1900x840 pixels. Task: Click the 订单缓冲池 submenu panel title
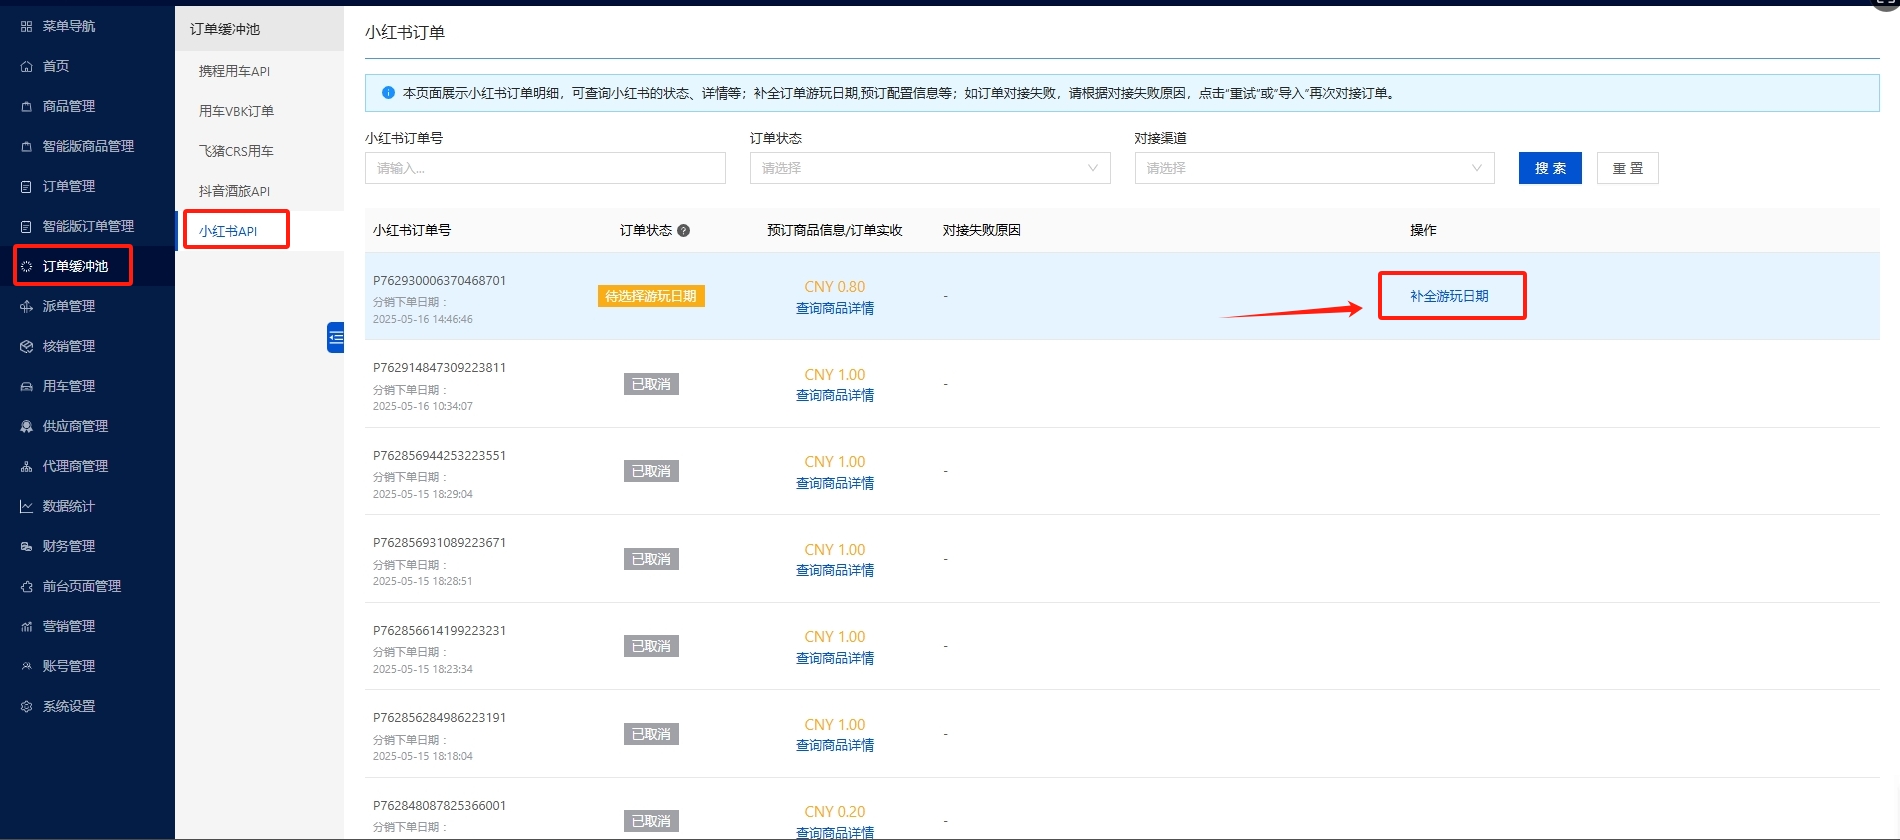pos(225,29)
